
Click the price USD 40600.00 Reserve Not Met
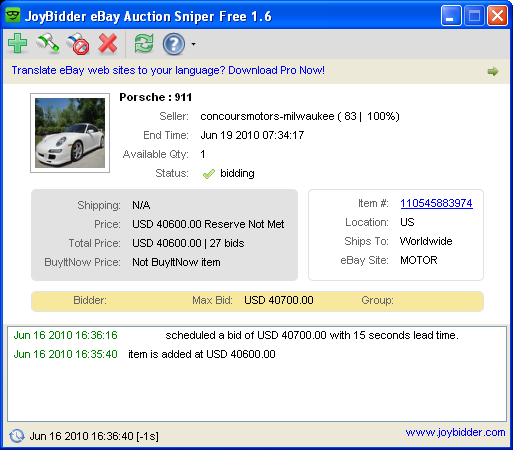coord(208,224)
